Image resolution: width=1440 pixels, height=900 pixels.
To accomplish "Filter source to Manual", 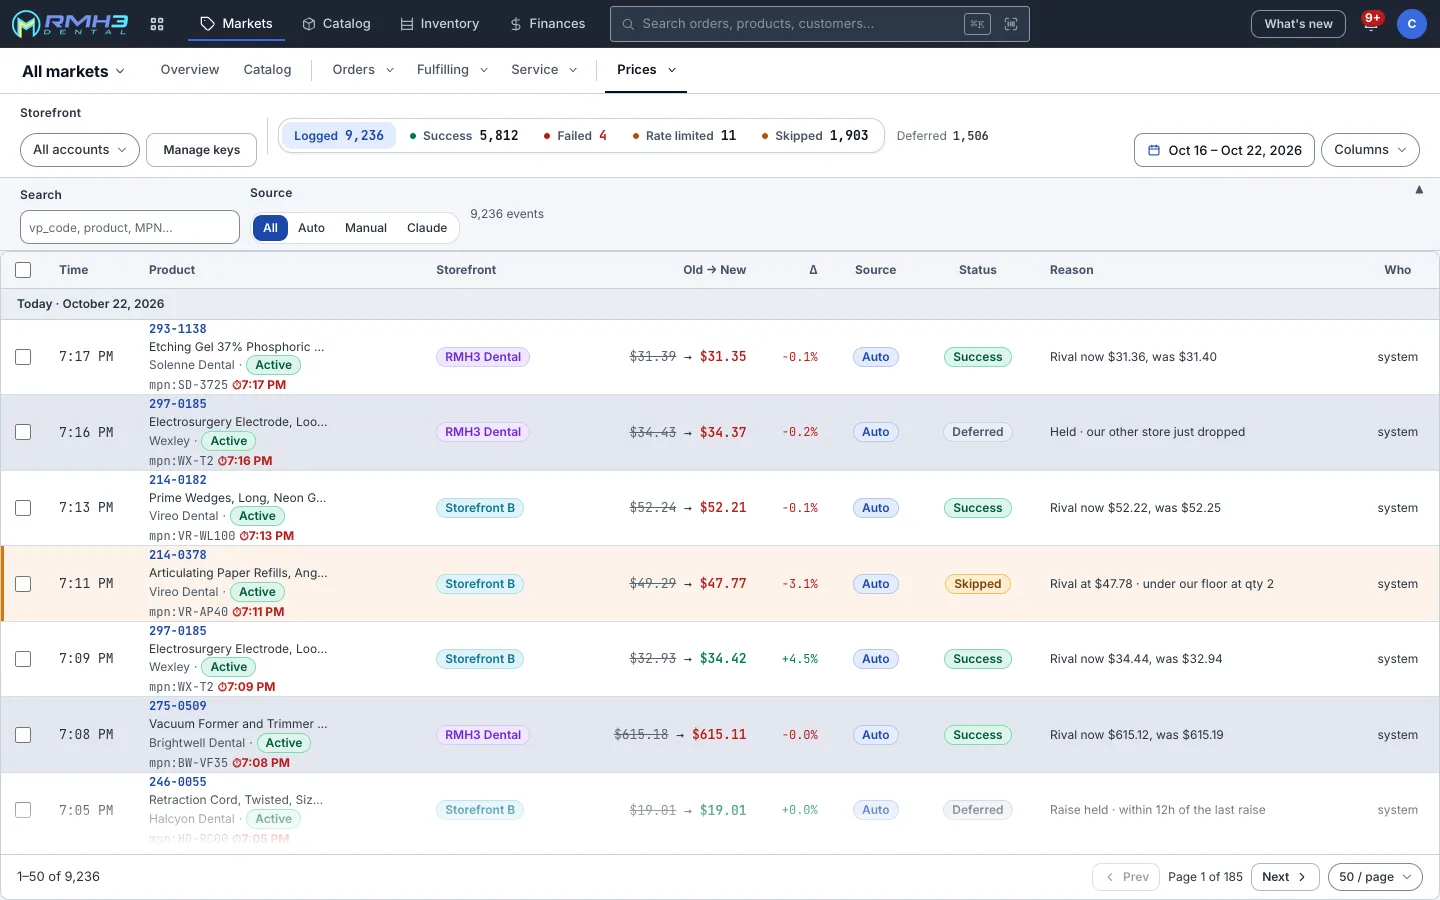I will coord(366,228).
